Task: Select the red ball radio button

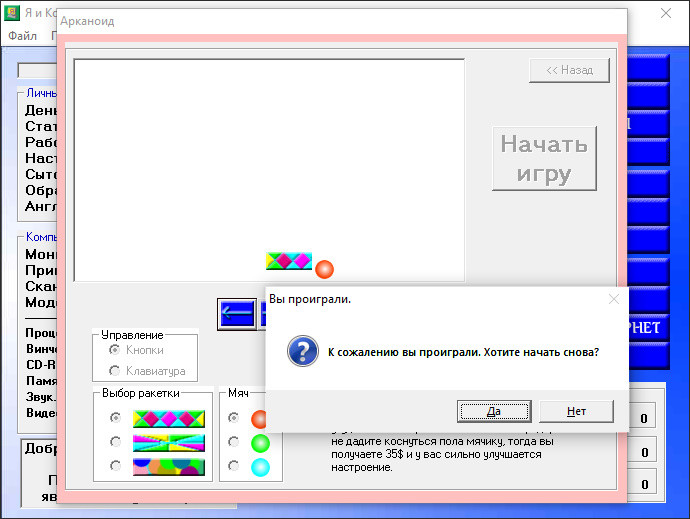Action: click(234, 417)
